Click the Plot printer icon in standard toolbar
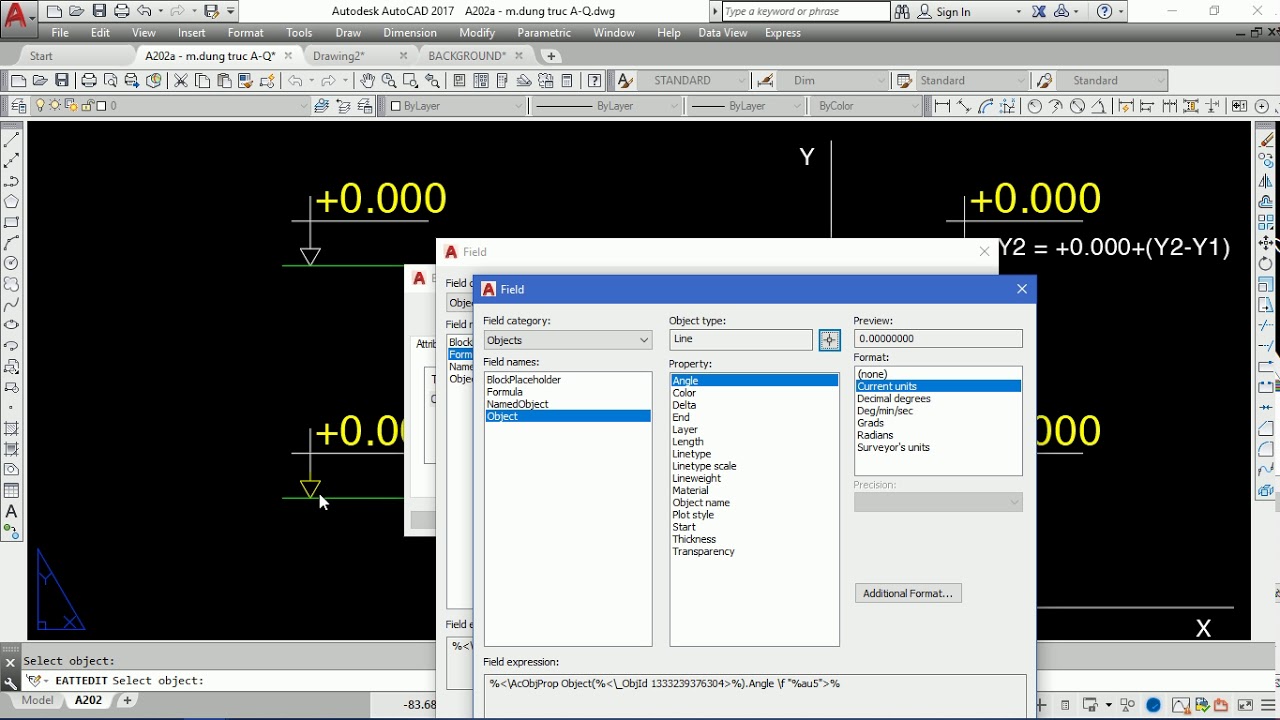Viewport: 1280px width, 720px height. tap(89, 81)
